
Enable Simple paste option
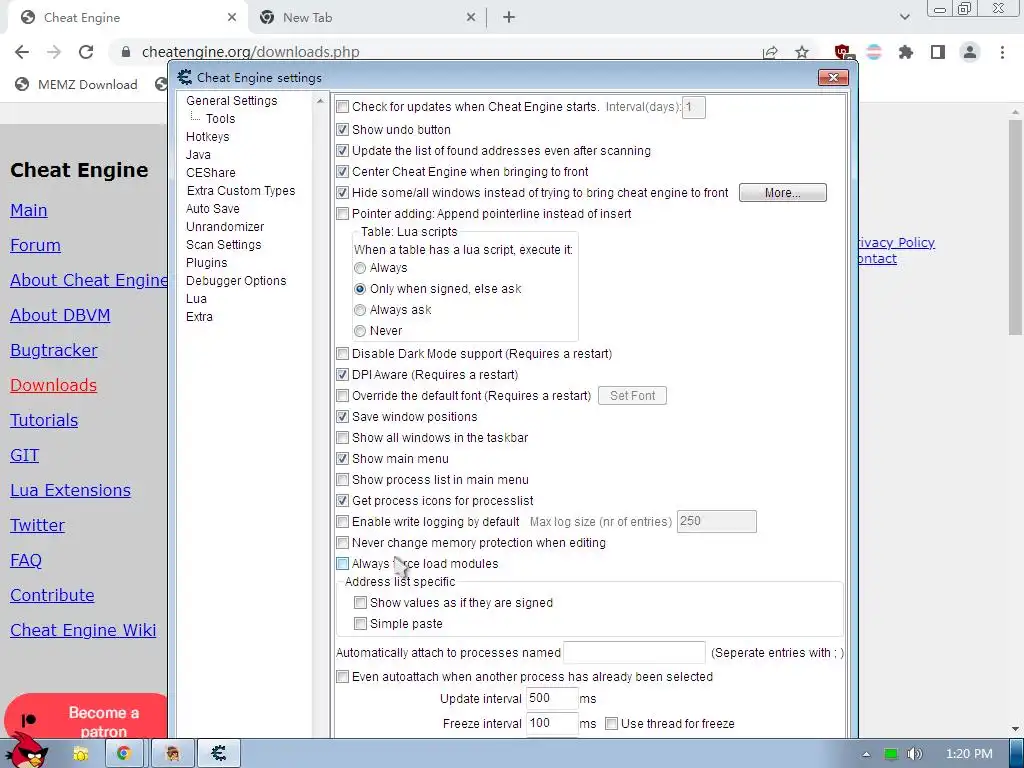360,624
